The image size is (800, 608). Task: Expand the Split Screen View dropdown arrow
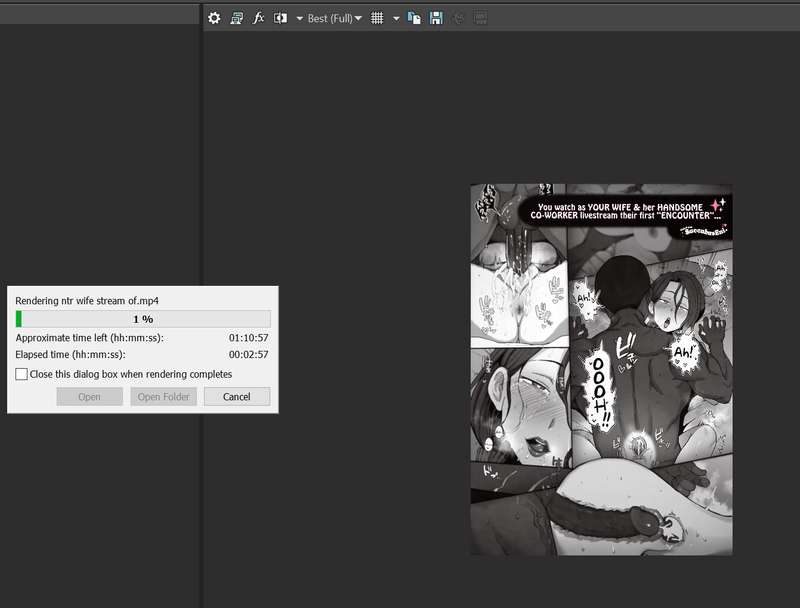(x=299, y=19)
